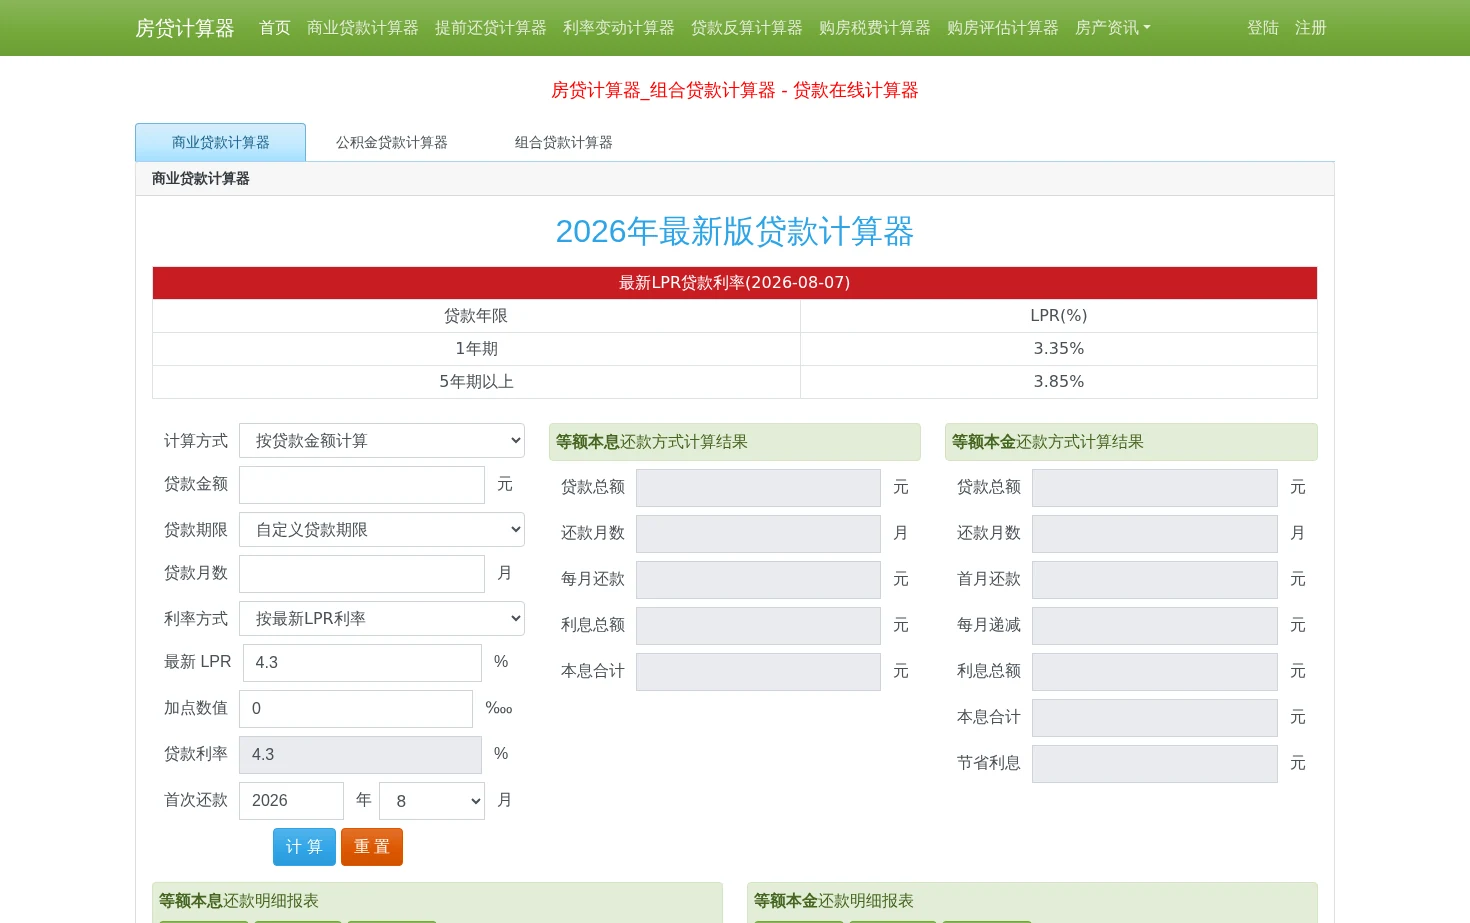Click the 1年期 table cell
The width and height of the screenshot is (1470, 923).
[476, 349]
